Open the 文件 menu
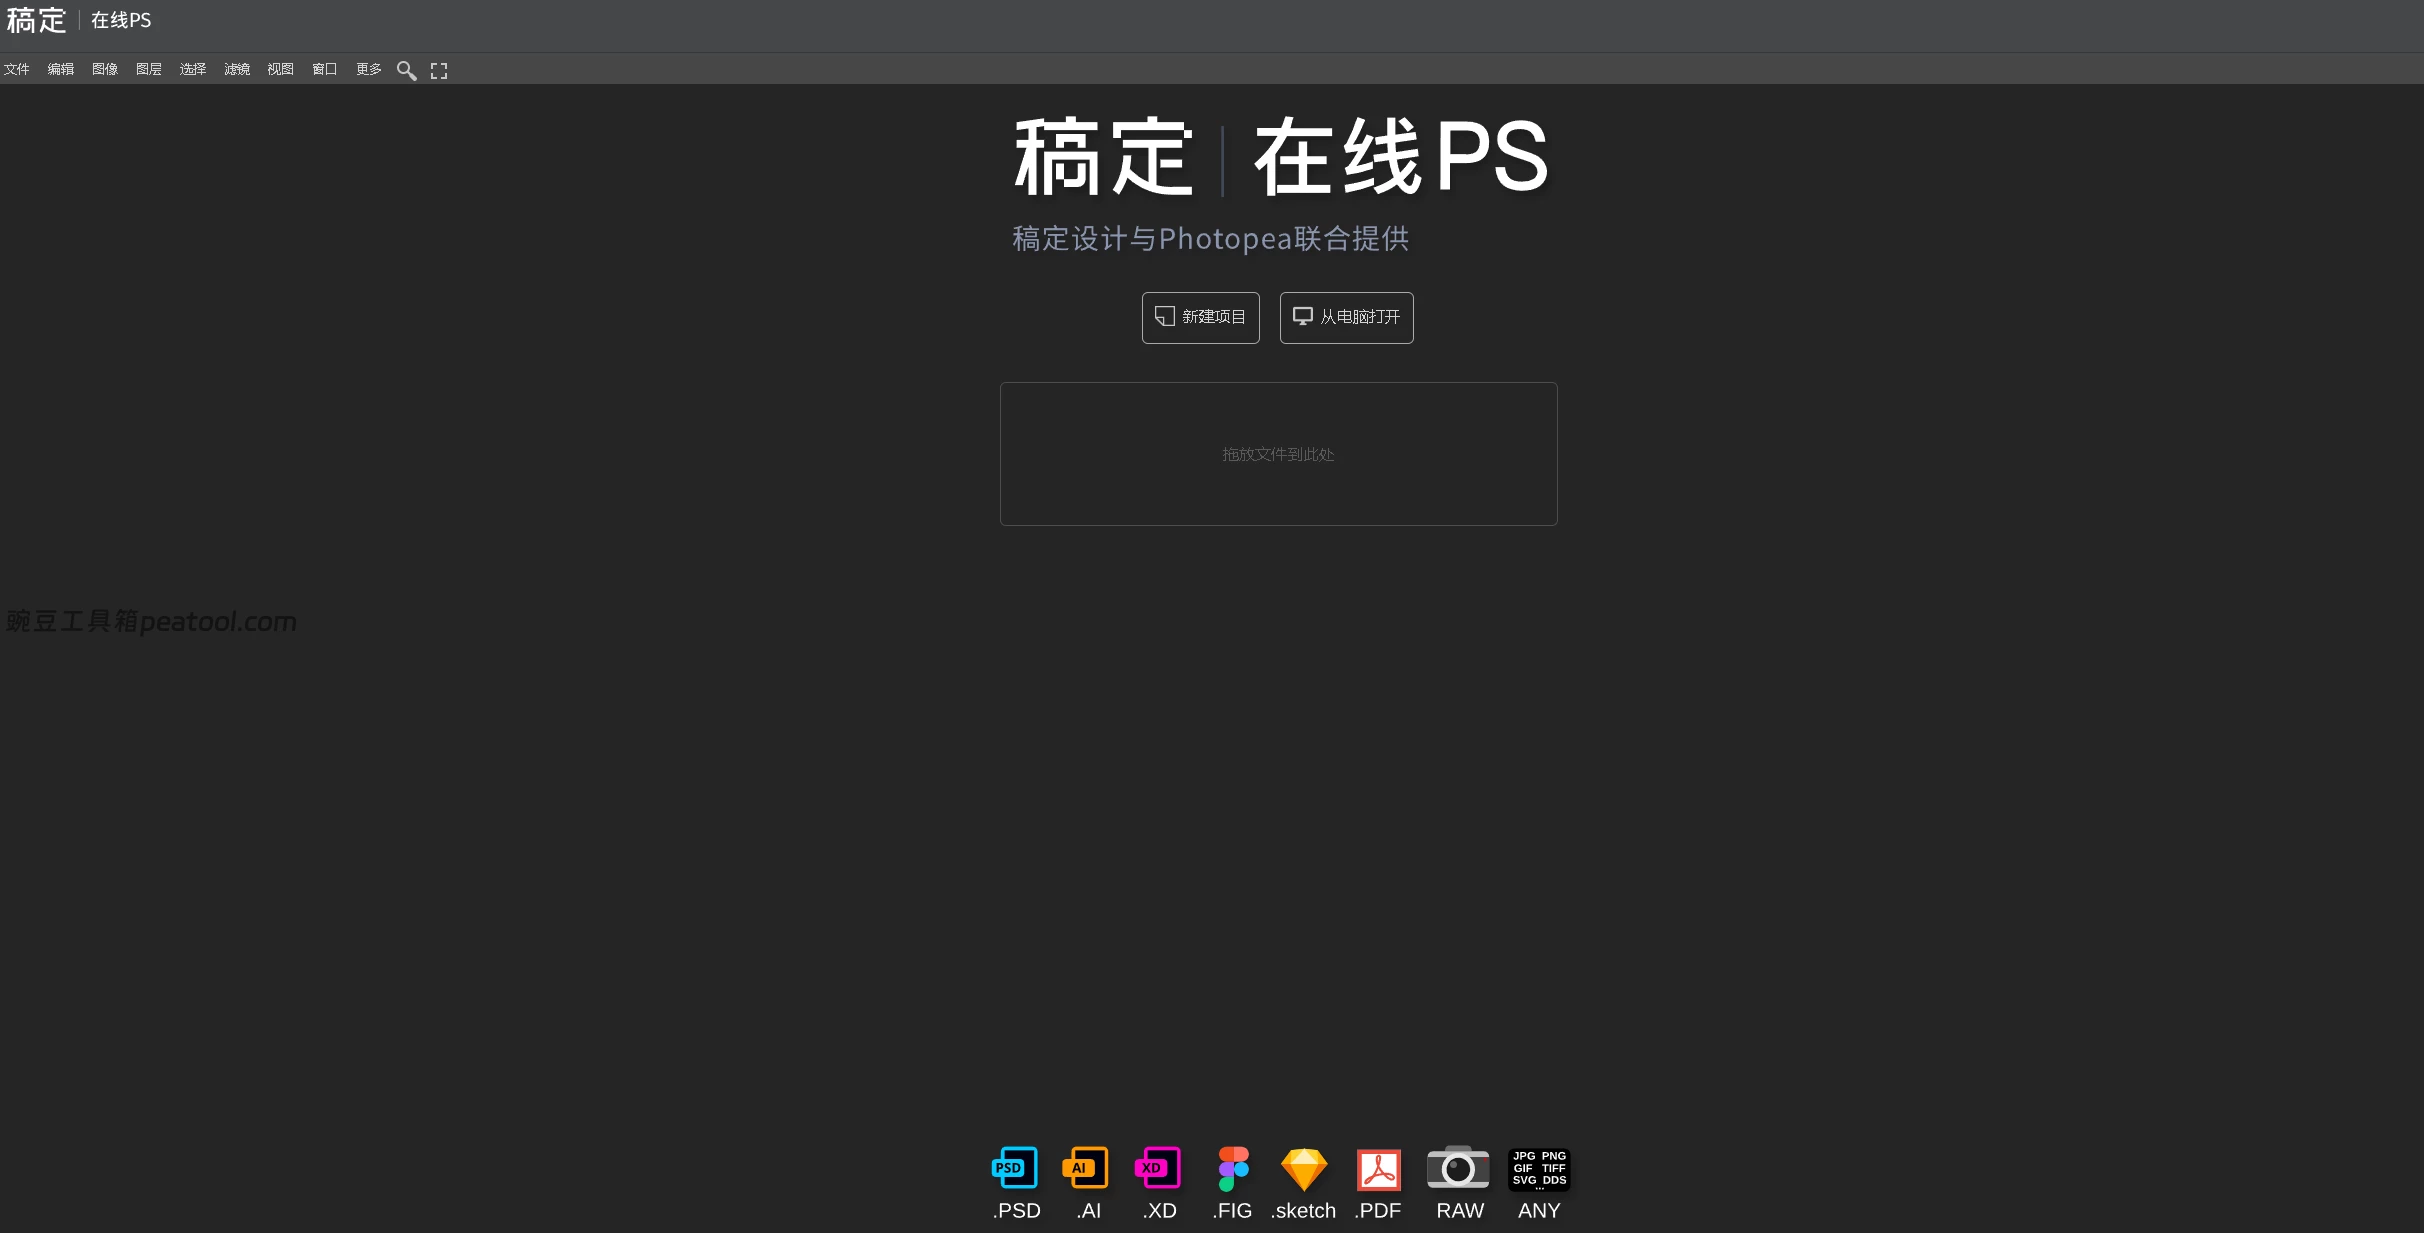Image resolution: width=2424 pixels, height=1233 pixels. [x=17, y=69]
